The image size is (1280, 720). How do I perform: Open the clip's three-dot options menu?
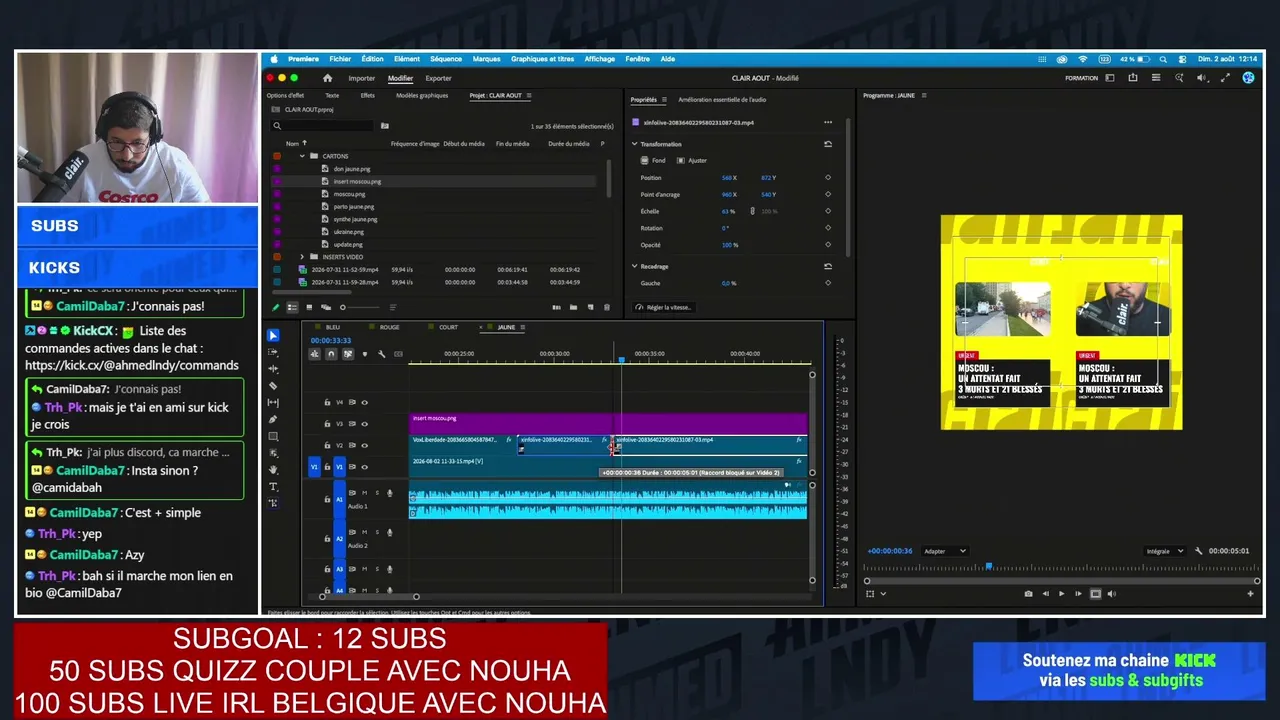tap(828, 122)
